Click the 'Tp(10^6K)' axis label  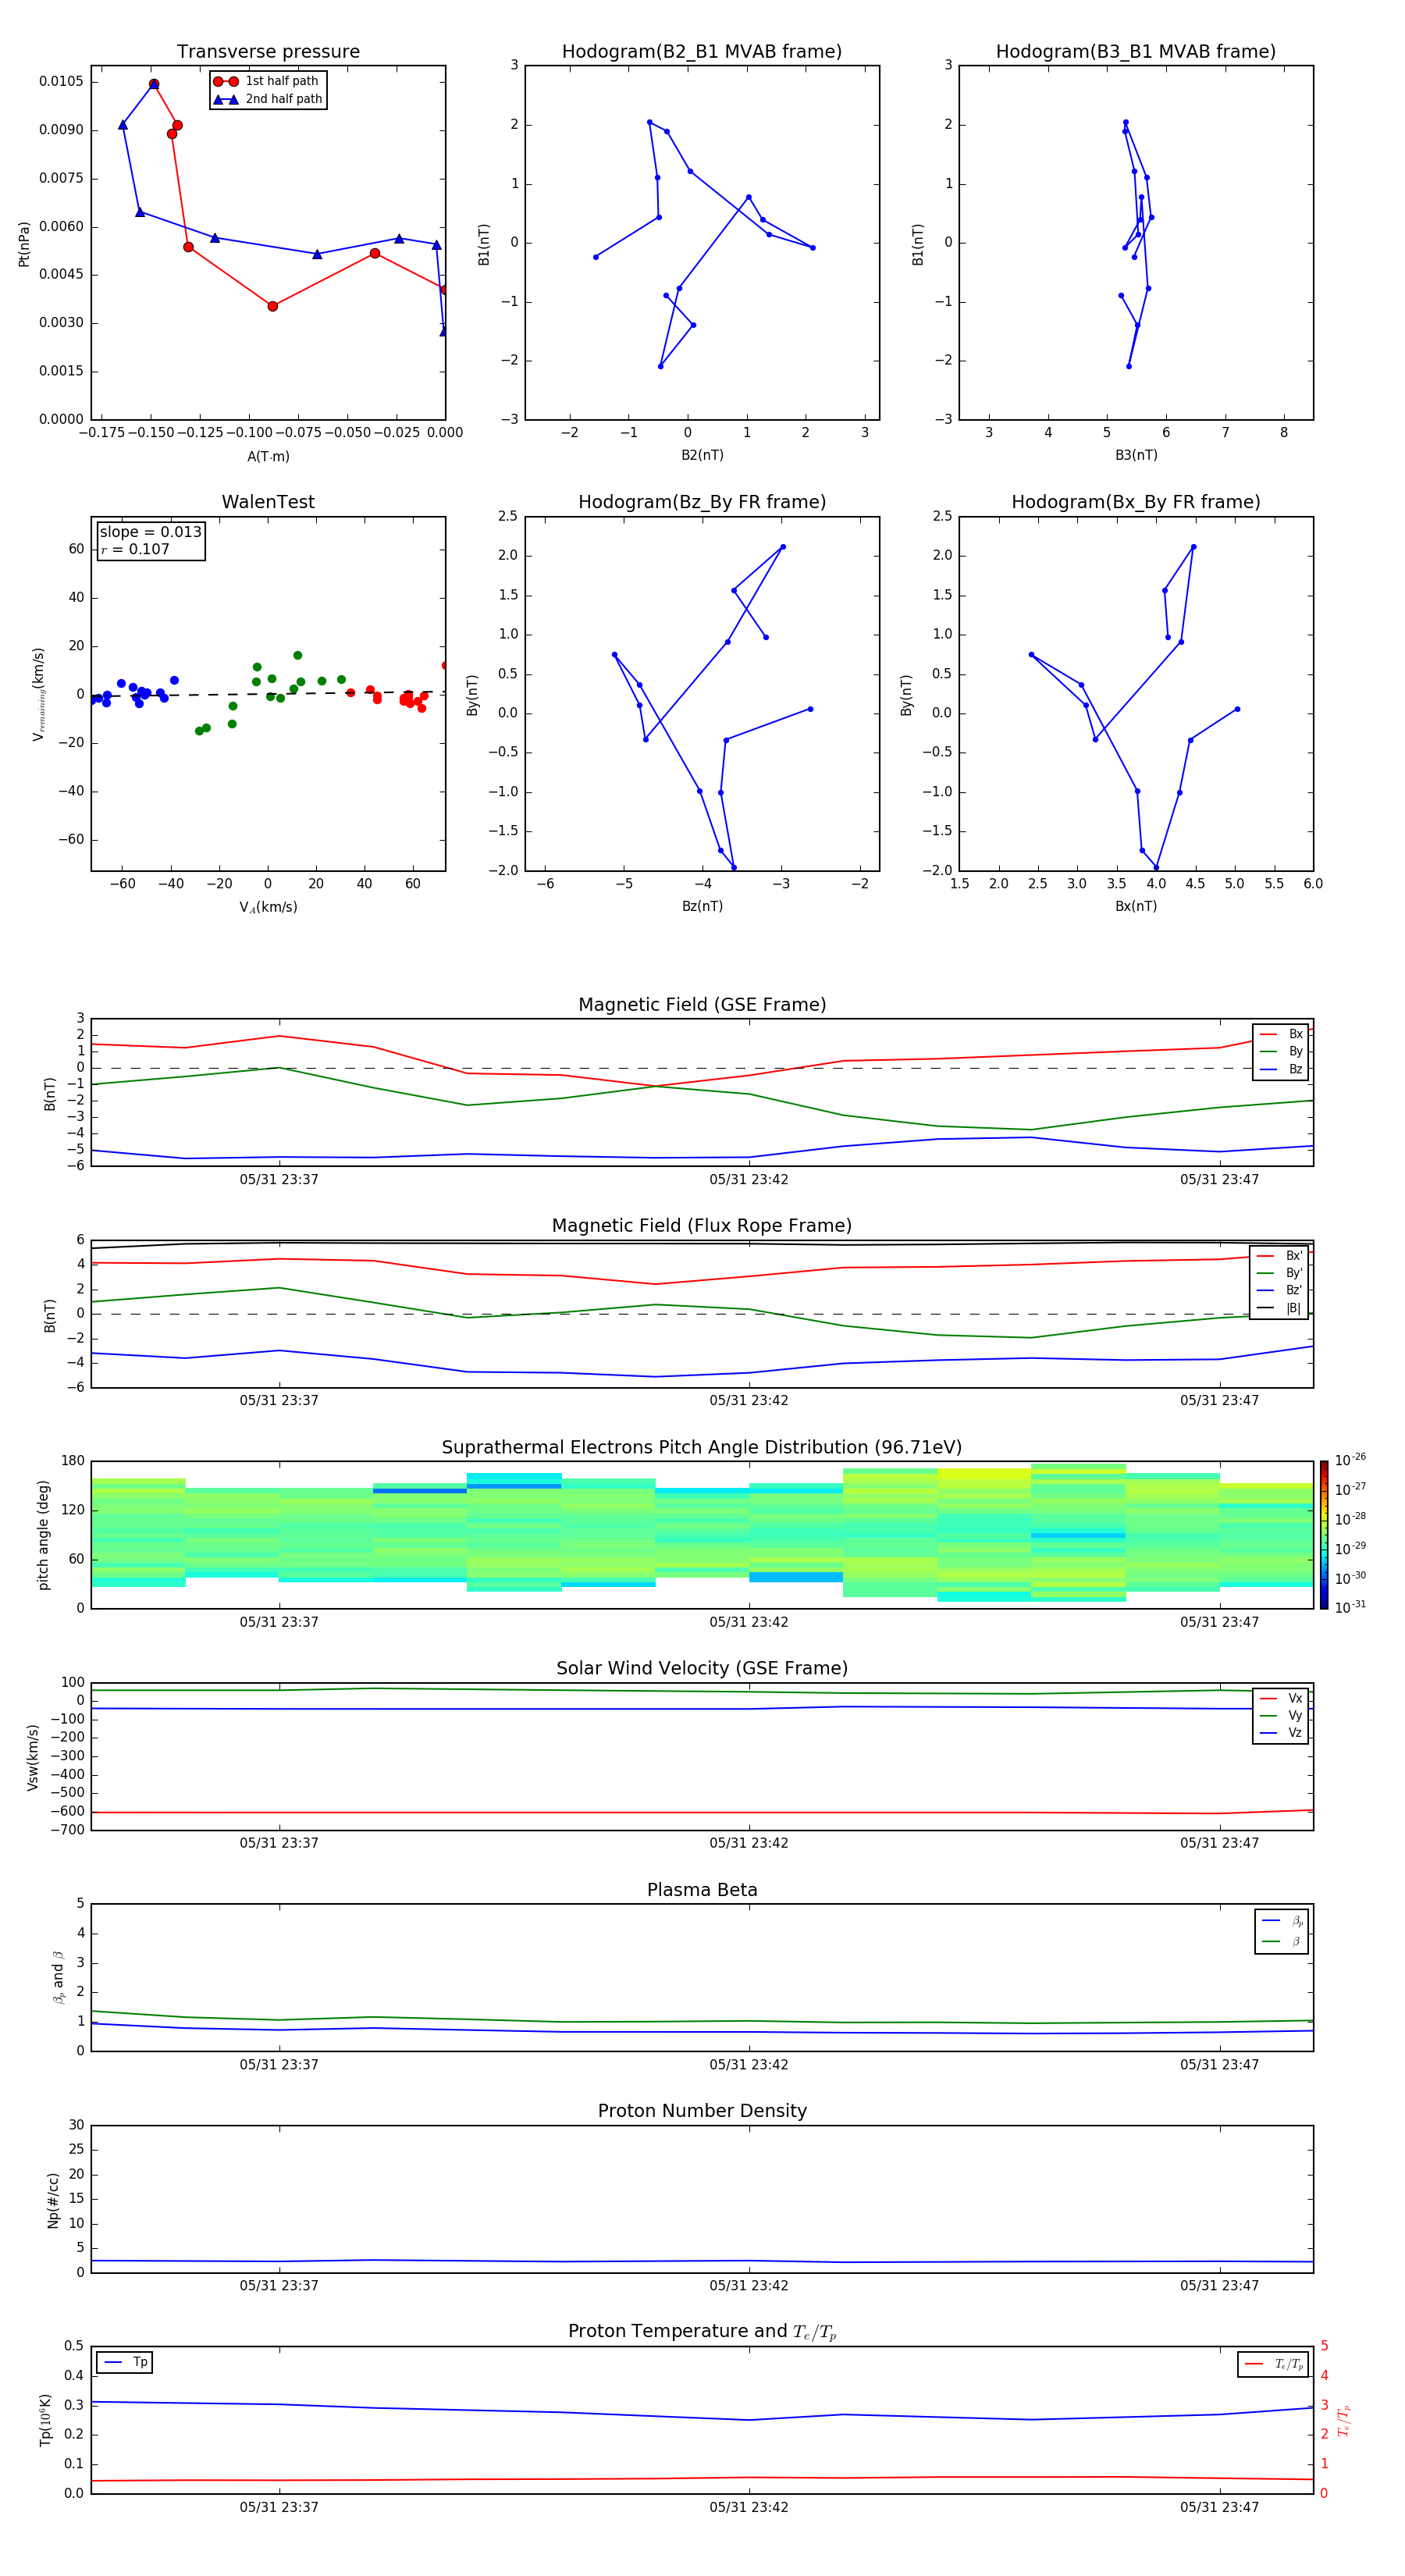(x=45, y=2420)
